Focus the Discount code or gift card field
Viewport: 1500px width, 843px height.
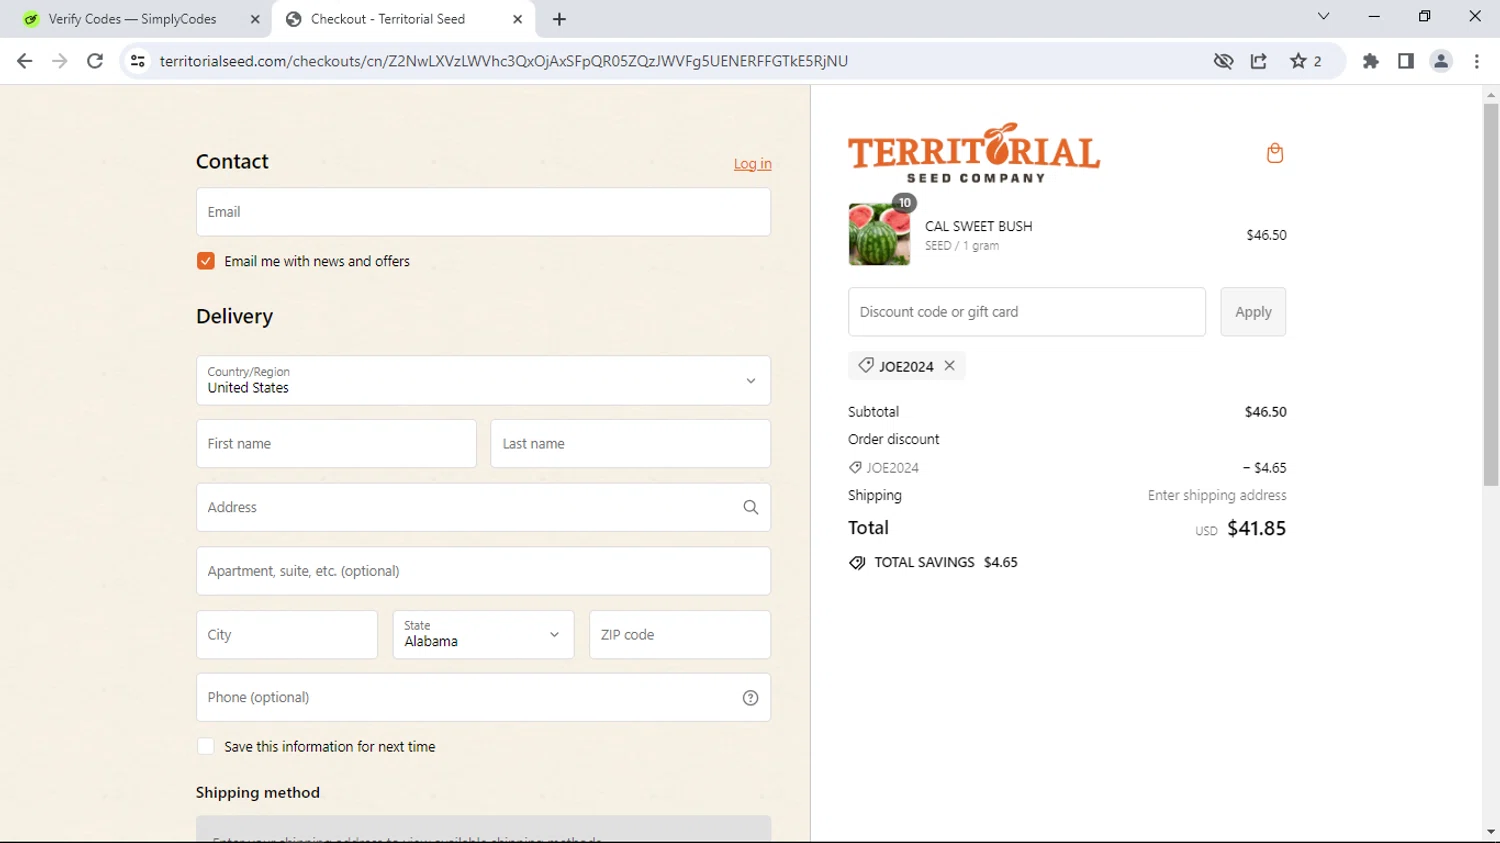coord(1027,312)
